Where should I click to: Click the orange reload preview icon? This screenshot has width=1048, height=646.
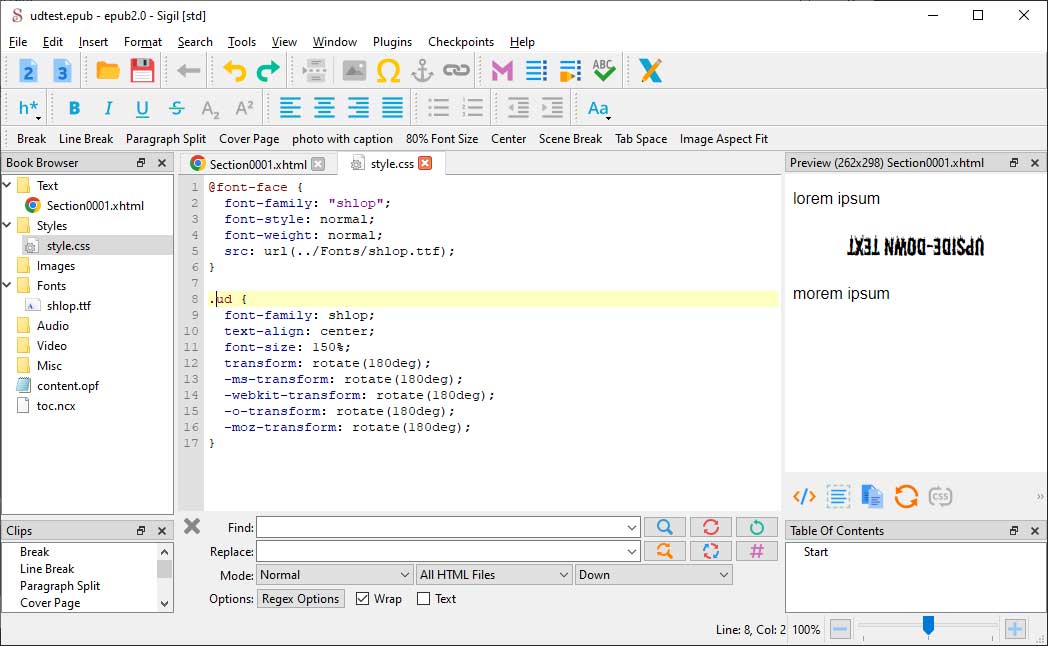coord(906,496)
